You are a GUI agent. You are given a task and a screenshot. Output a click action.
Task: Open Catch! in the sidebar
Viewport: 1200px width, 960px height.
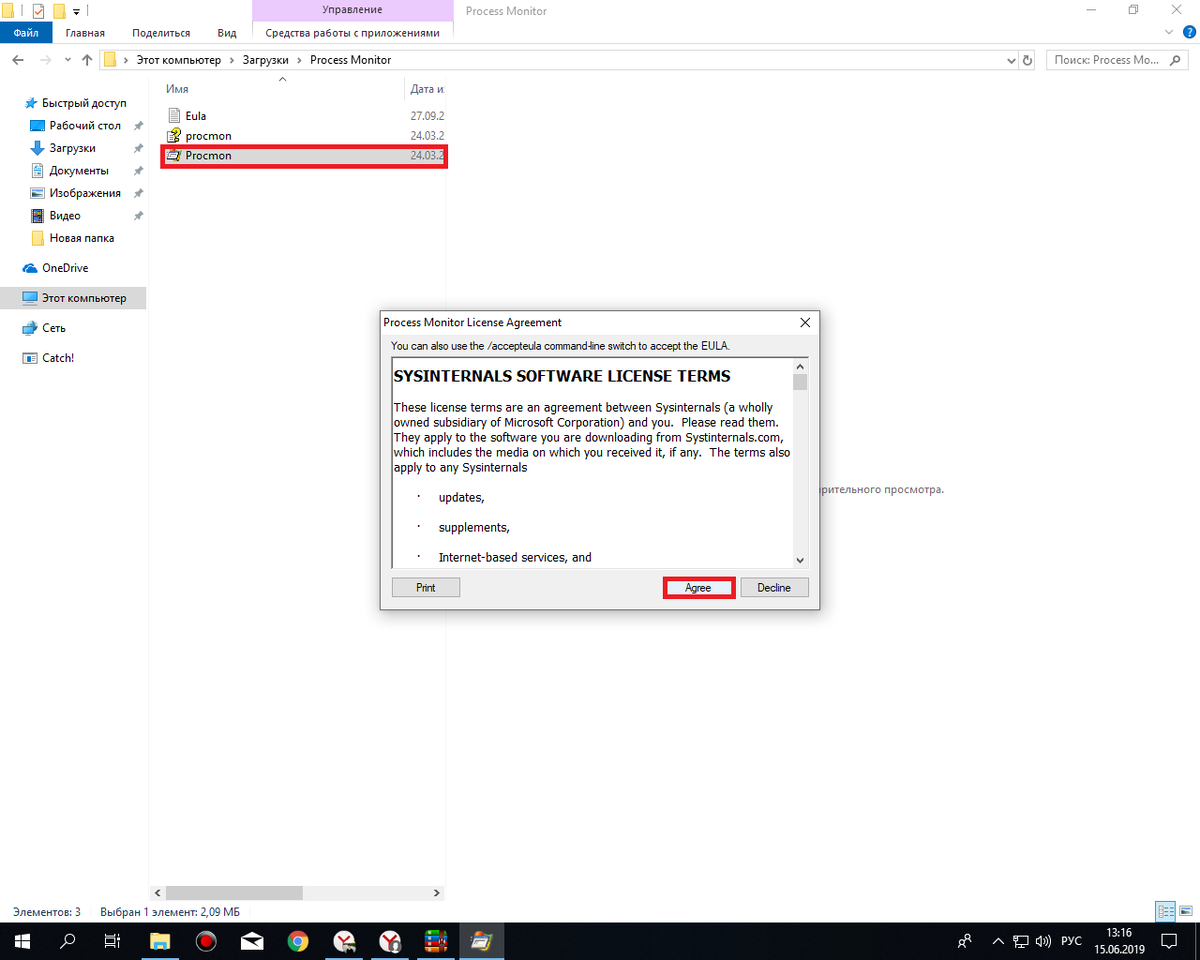point(58,358)
